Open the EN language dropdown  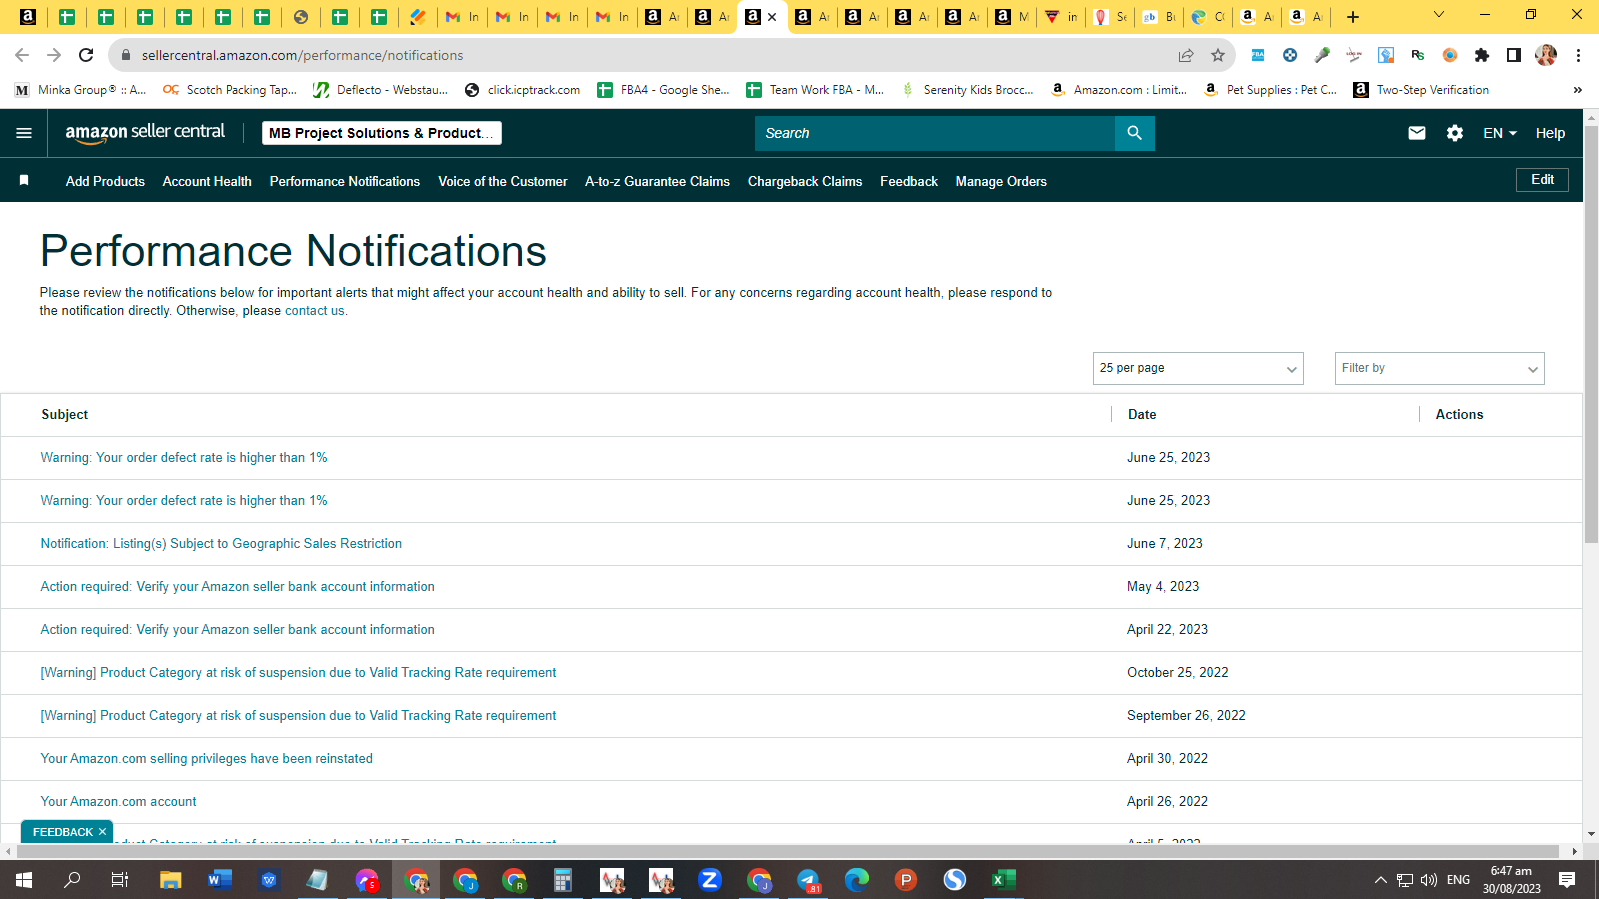coord(1500,133)
